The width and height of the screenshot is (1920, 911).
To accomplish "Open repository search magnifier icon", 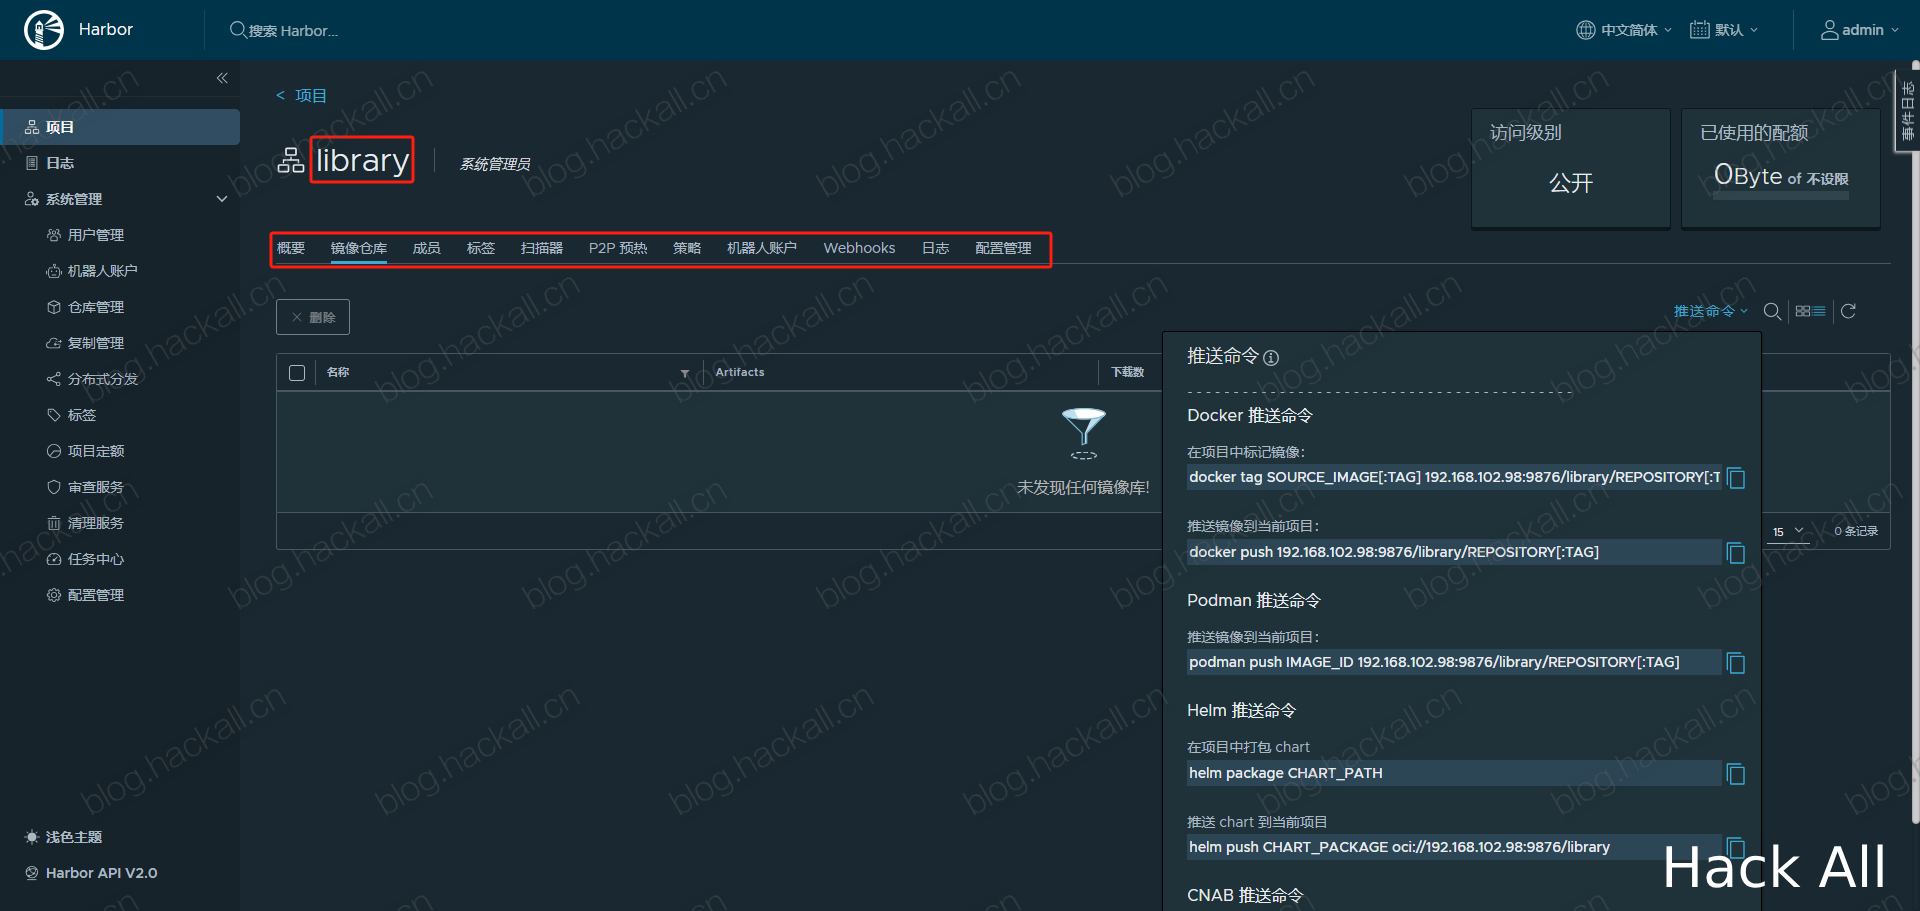I will pyautogui.click(x=1772, y=311).
